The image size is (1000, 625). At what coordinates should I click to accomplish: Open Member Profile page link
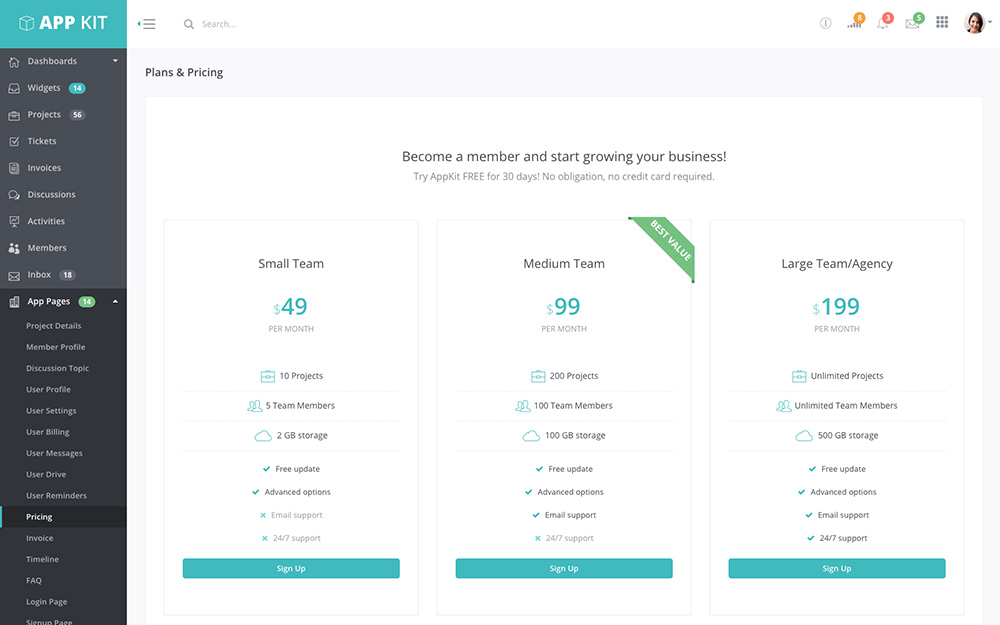pos(55,347)
